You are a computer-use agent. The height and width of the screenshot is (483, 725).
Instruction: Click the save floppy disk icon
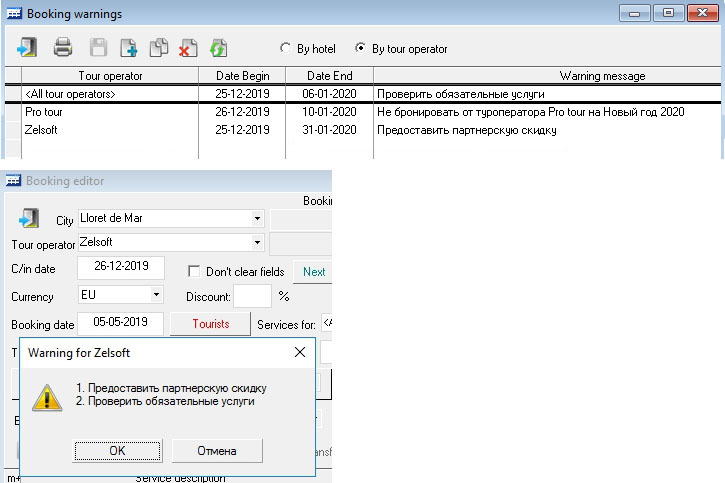(x=98, y=48)
